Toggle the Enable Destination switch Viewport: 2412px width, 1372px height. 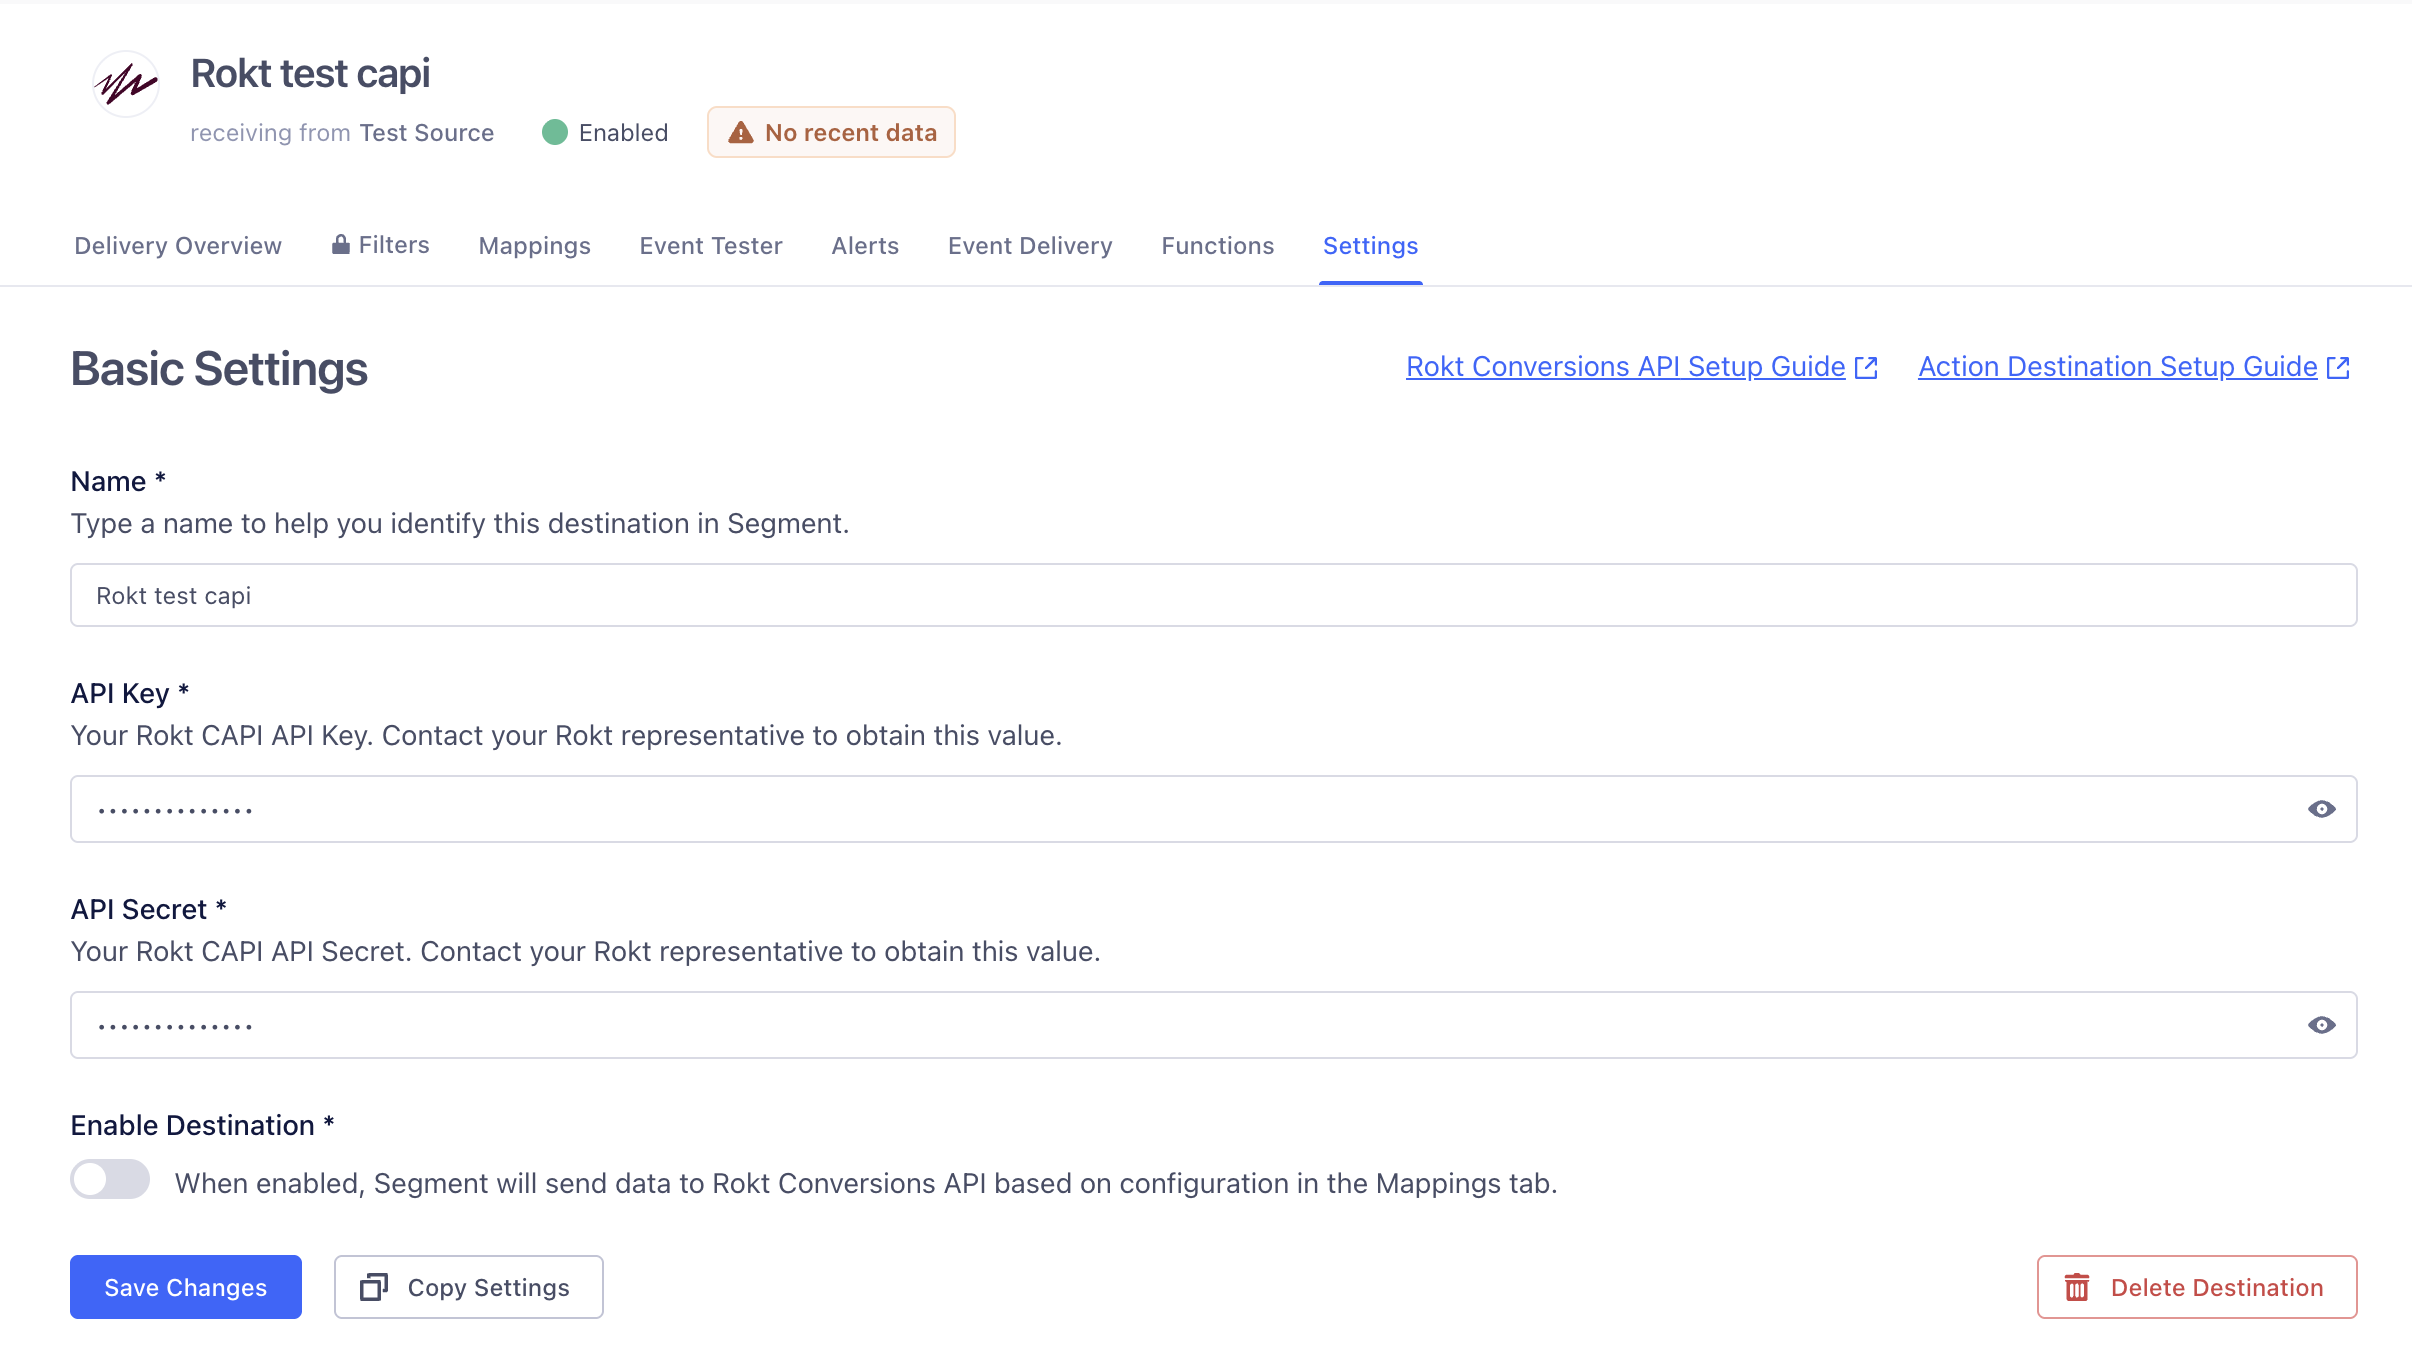pyautogui.click(x=110, y=1180)
